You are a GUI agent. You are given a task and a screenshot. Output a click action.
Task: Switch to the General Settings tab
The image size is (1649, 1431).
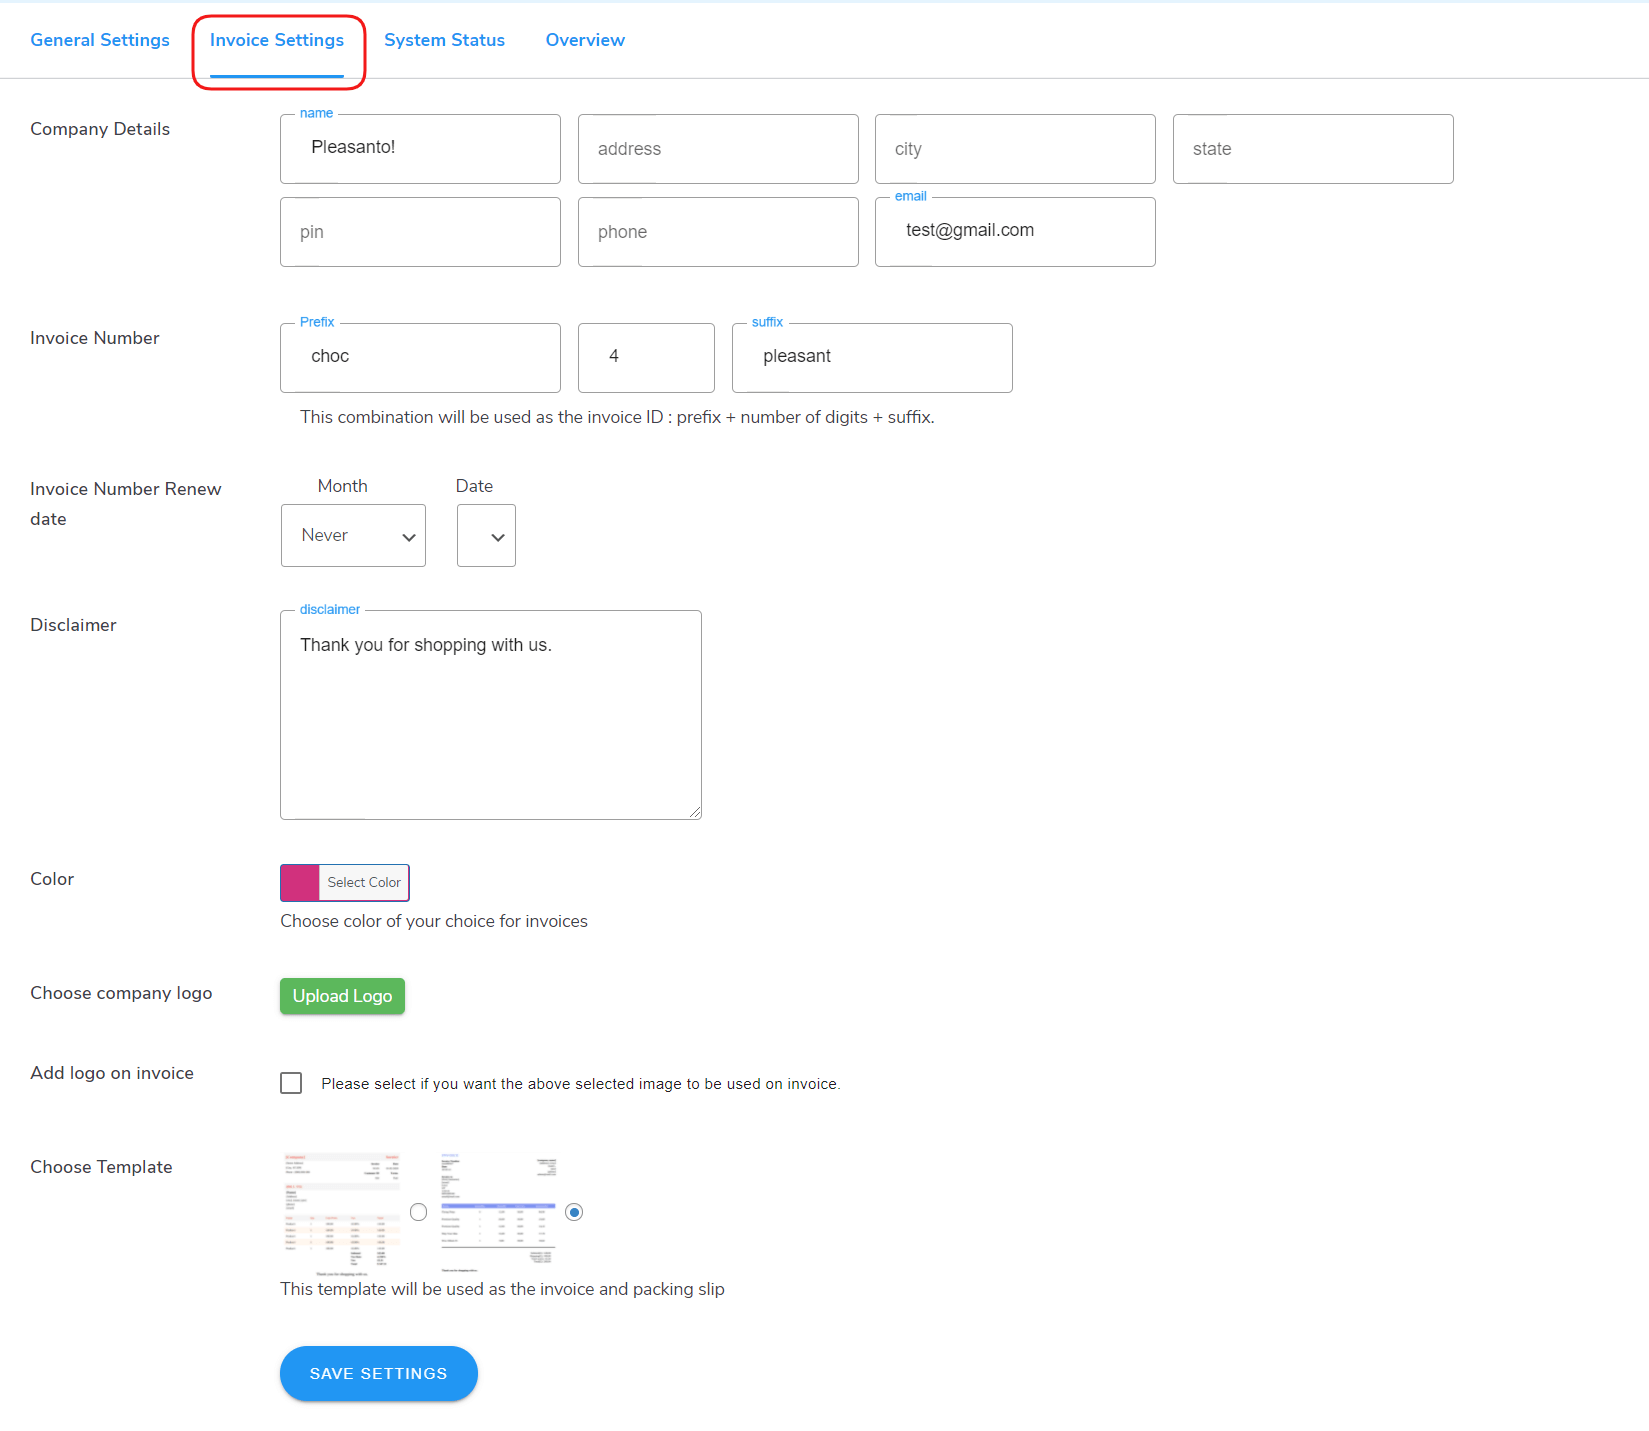point(99,40)
